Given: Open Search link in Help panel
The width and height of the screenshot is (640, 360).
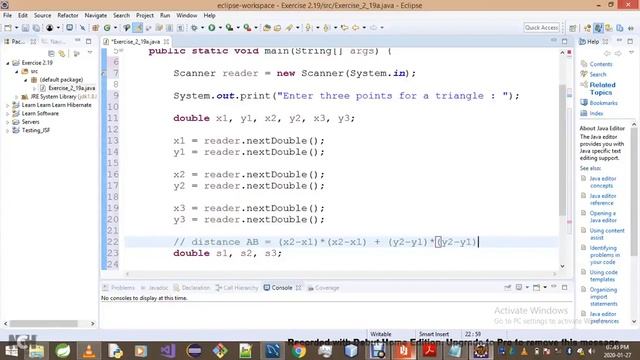Looking at the screenshot, I should [x=598, y=74].
